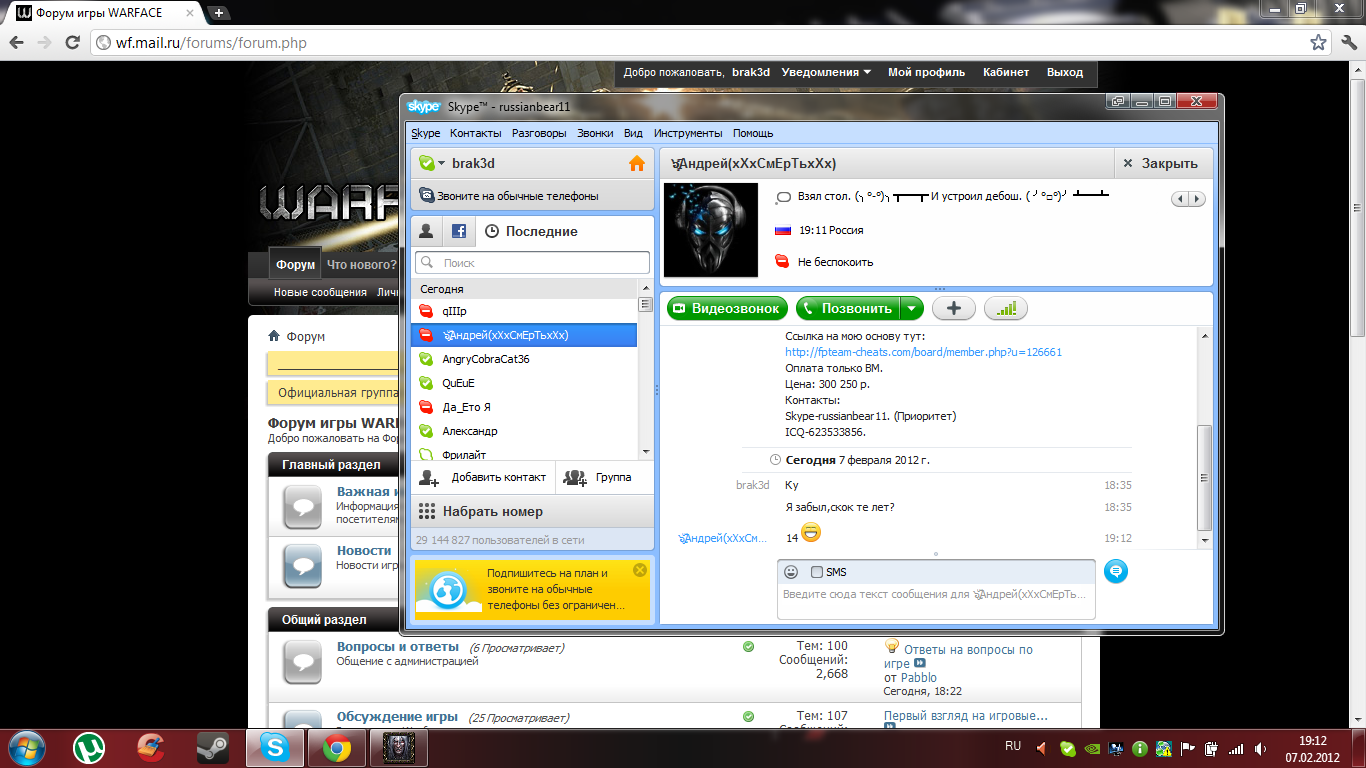Click the clock icon next to Последние

492,231
